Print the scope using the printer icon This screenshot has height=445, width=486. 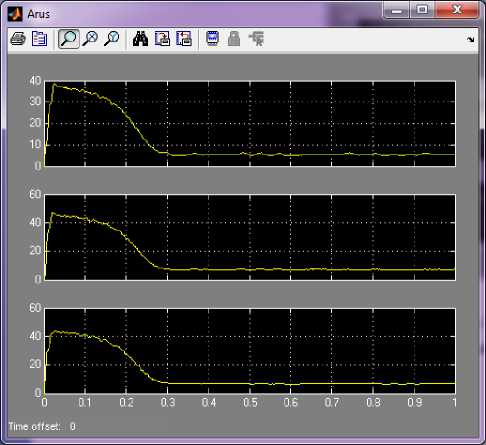[18, 39]
